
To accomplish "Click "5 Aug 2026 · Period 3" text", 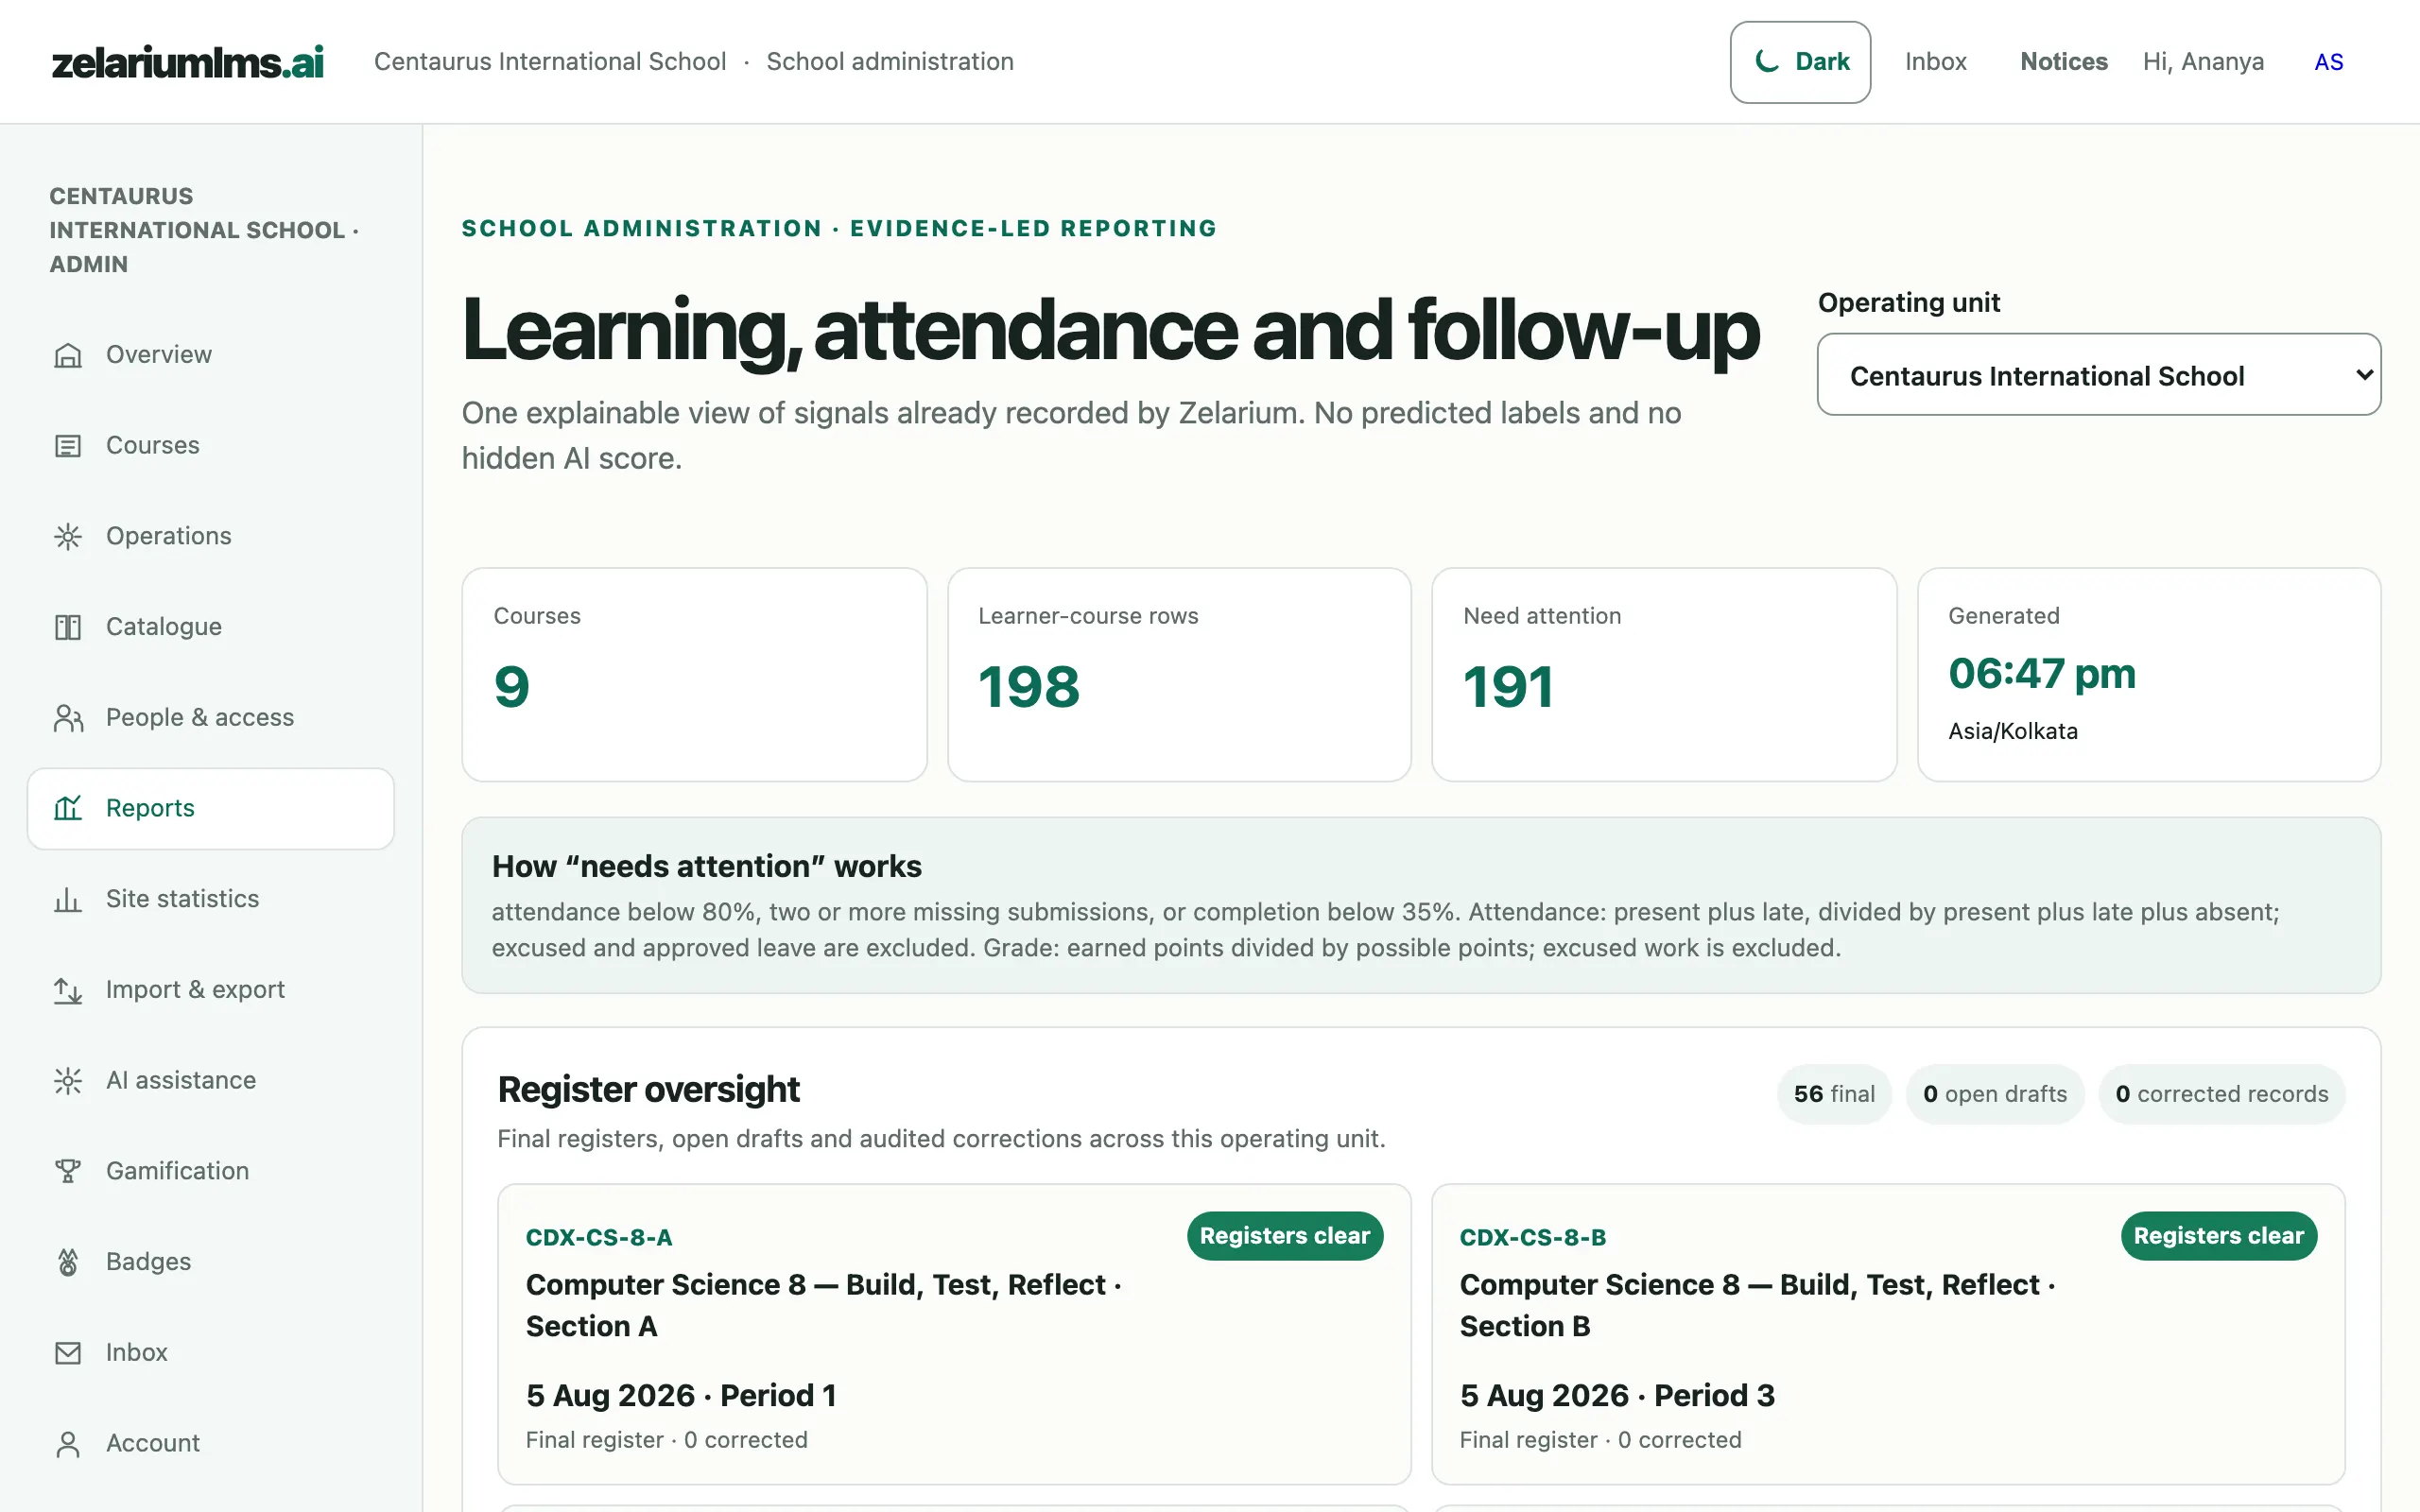I will click(x=1617, y=1395).
